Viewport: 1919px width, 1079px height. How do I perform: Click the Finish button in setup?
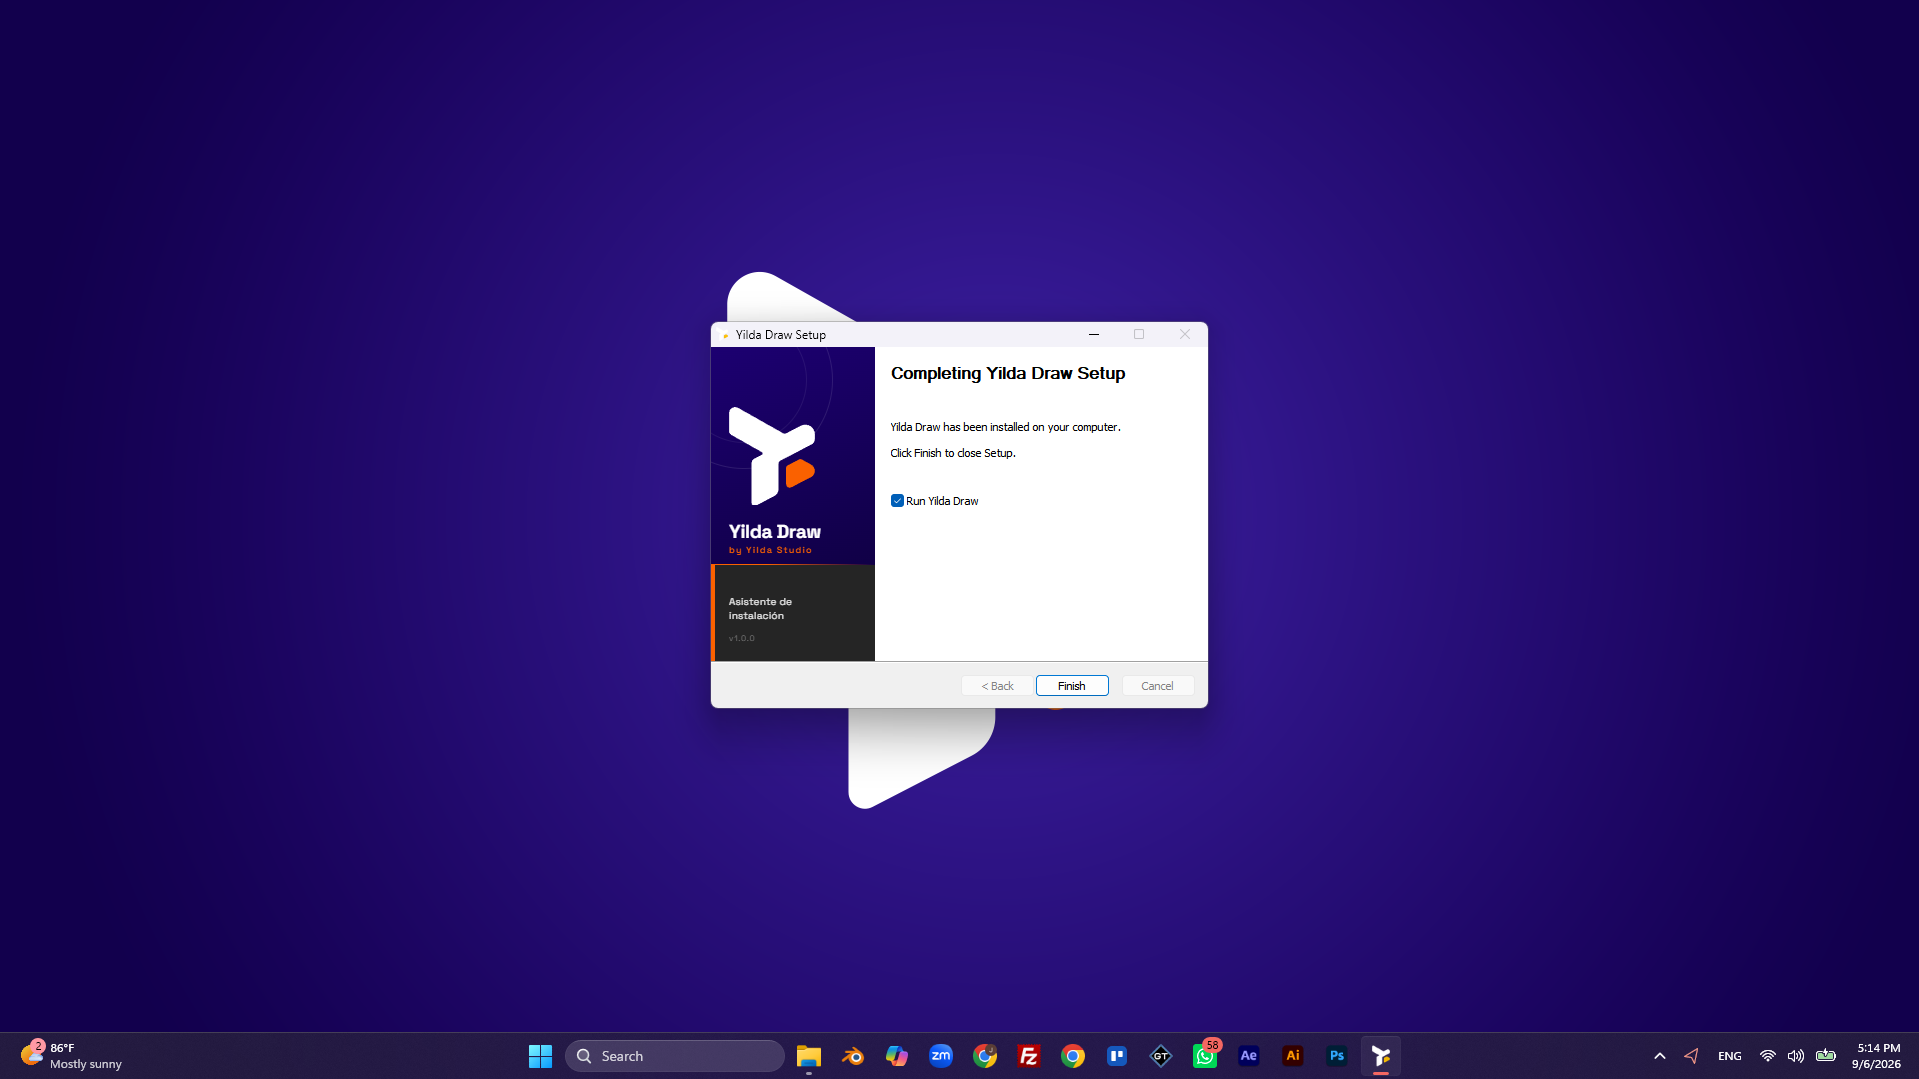(1071, 686)
